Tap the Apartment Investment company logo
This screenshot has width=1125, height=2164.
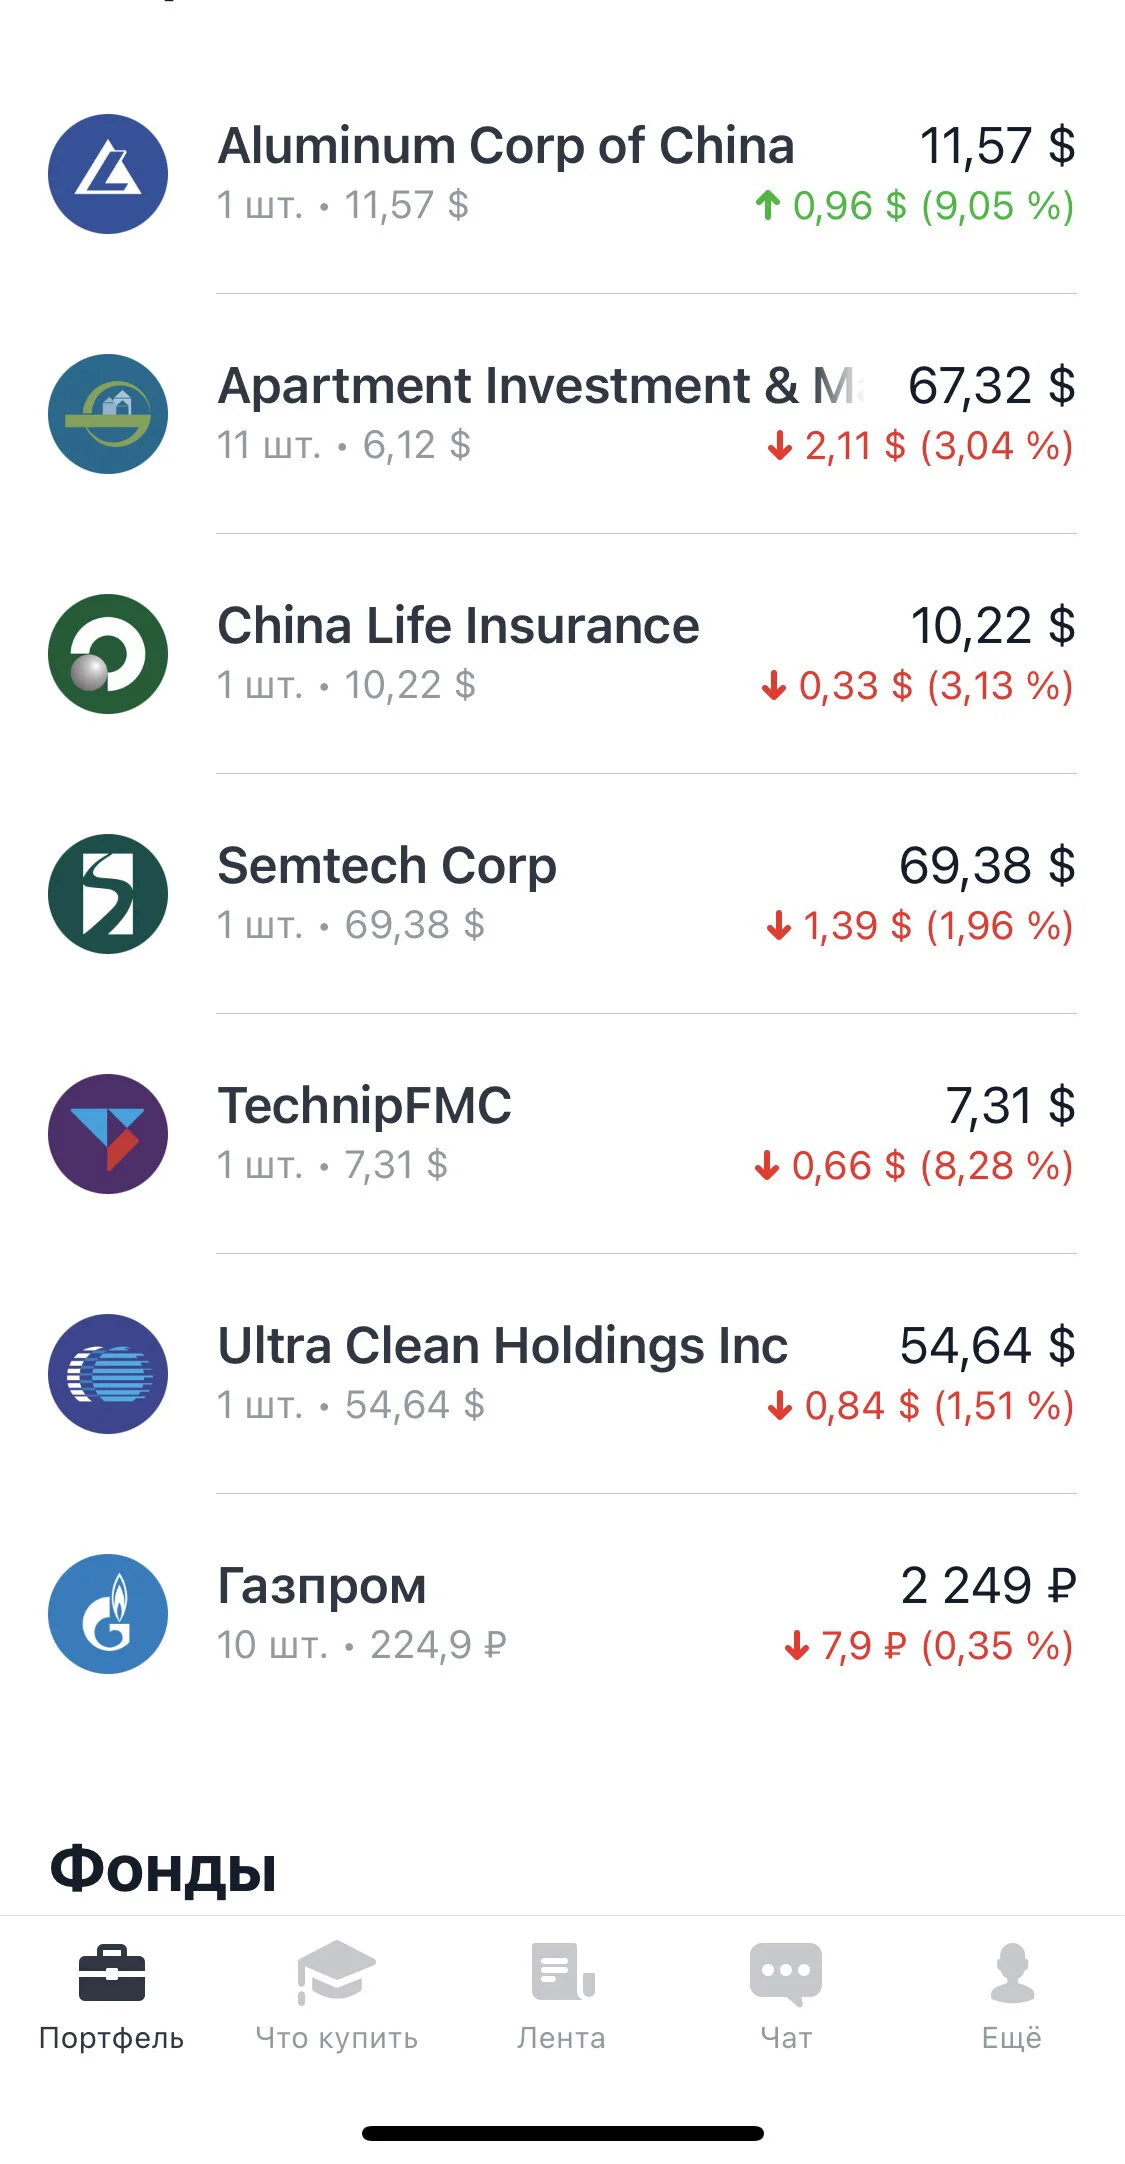108,414
